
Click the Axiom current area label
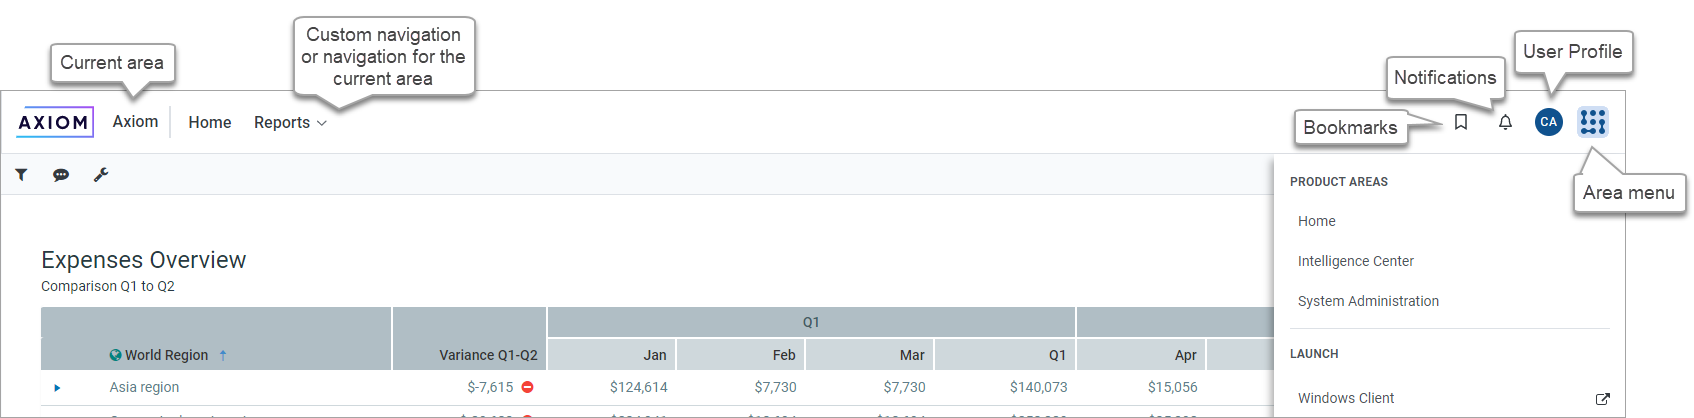pyautogui.click(x=135, y=121)
